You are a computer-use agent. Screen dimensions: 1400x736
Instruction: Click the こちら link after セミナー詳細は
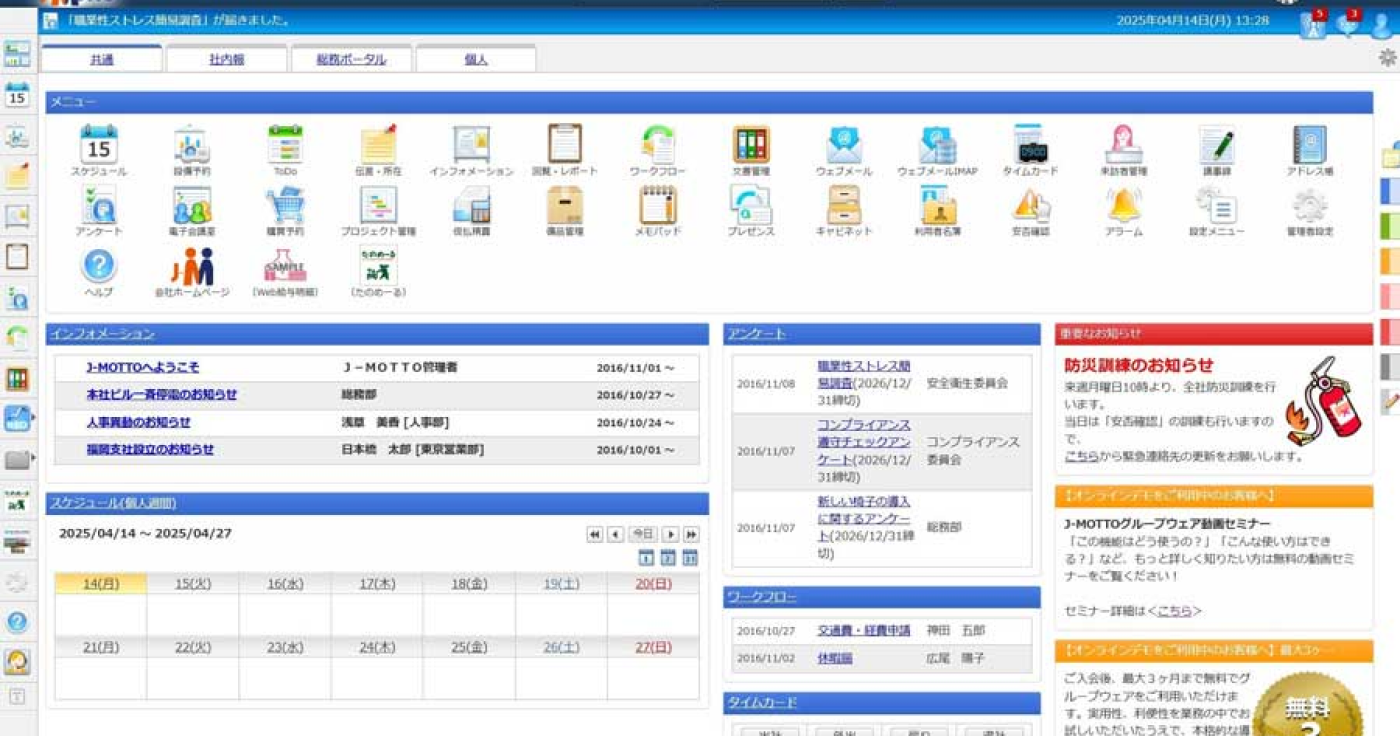pyautogui.click(x=1175, y=610)
